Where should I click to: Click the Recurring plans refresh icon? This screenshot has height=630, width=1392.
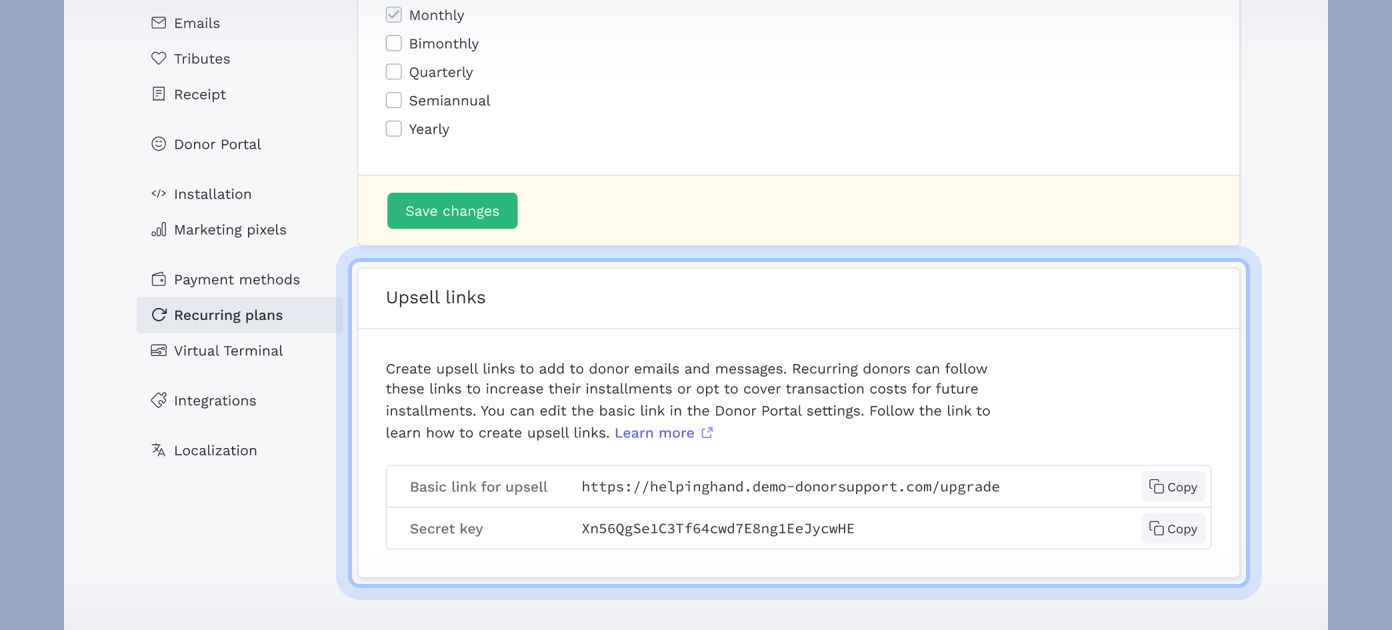pos(158,315)
